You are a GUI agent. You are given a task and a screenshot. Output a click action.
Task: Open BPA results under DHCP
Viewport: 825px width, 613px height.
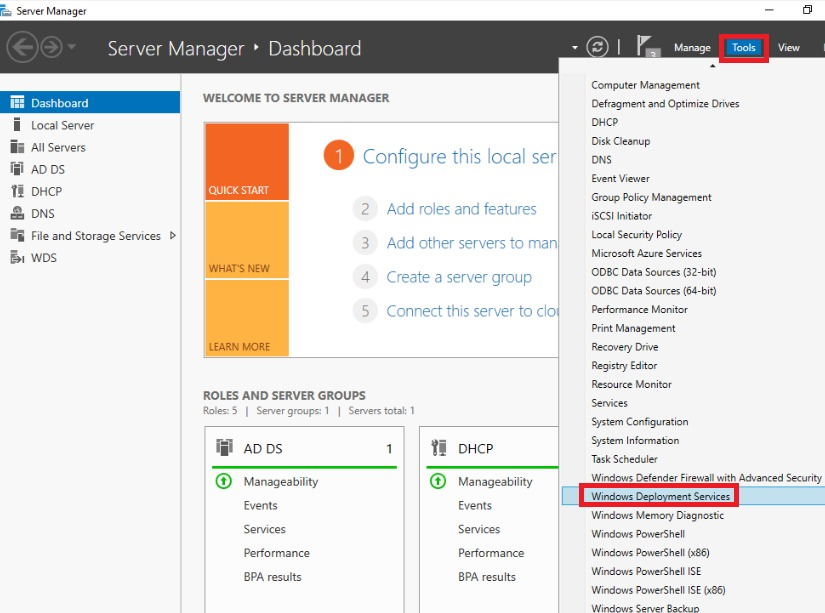point(487,576)
